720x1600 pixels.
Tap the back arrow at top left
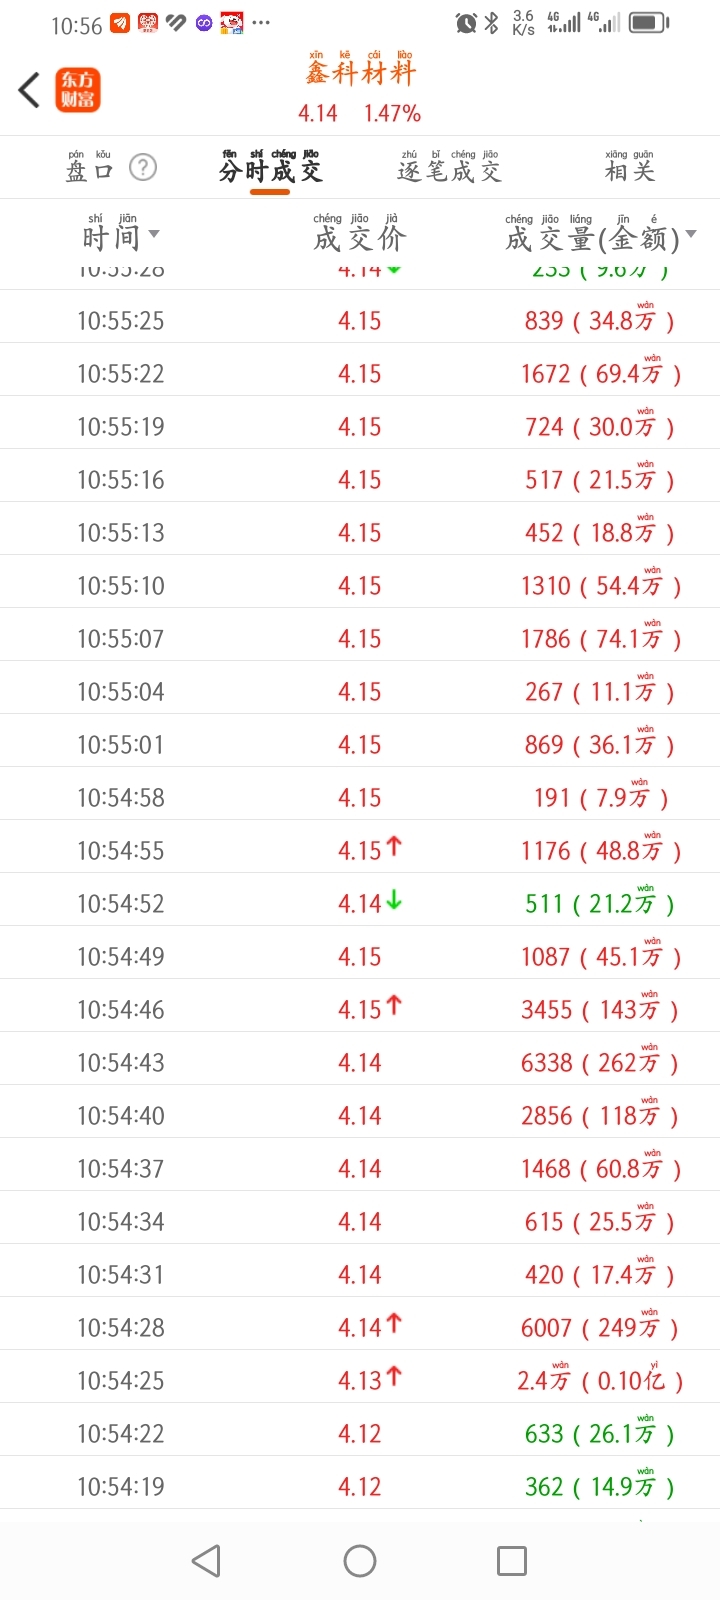pos(29,90)
